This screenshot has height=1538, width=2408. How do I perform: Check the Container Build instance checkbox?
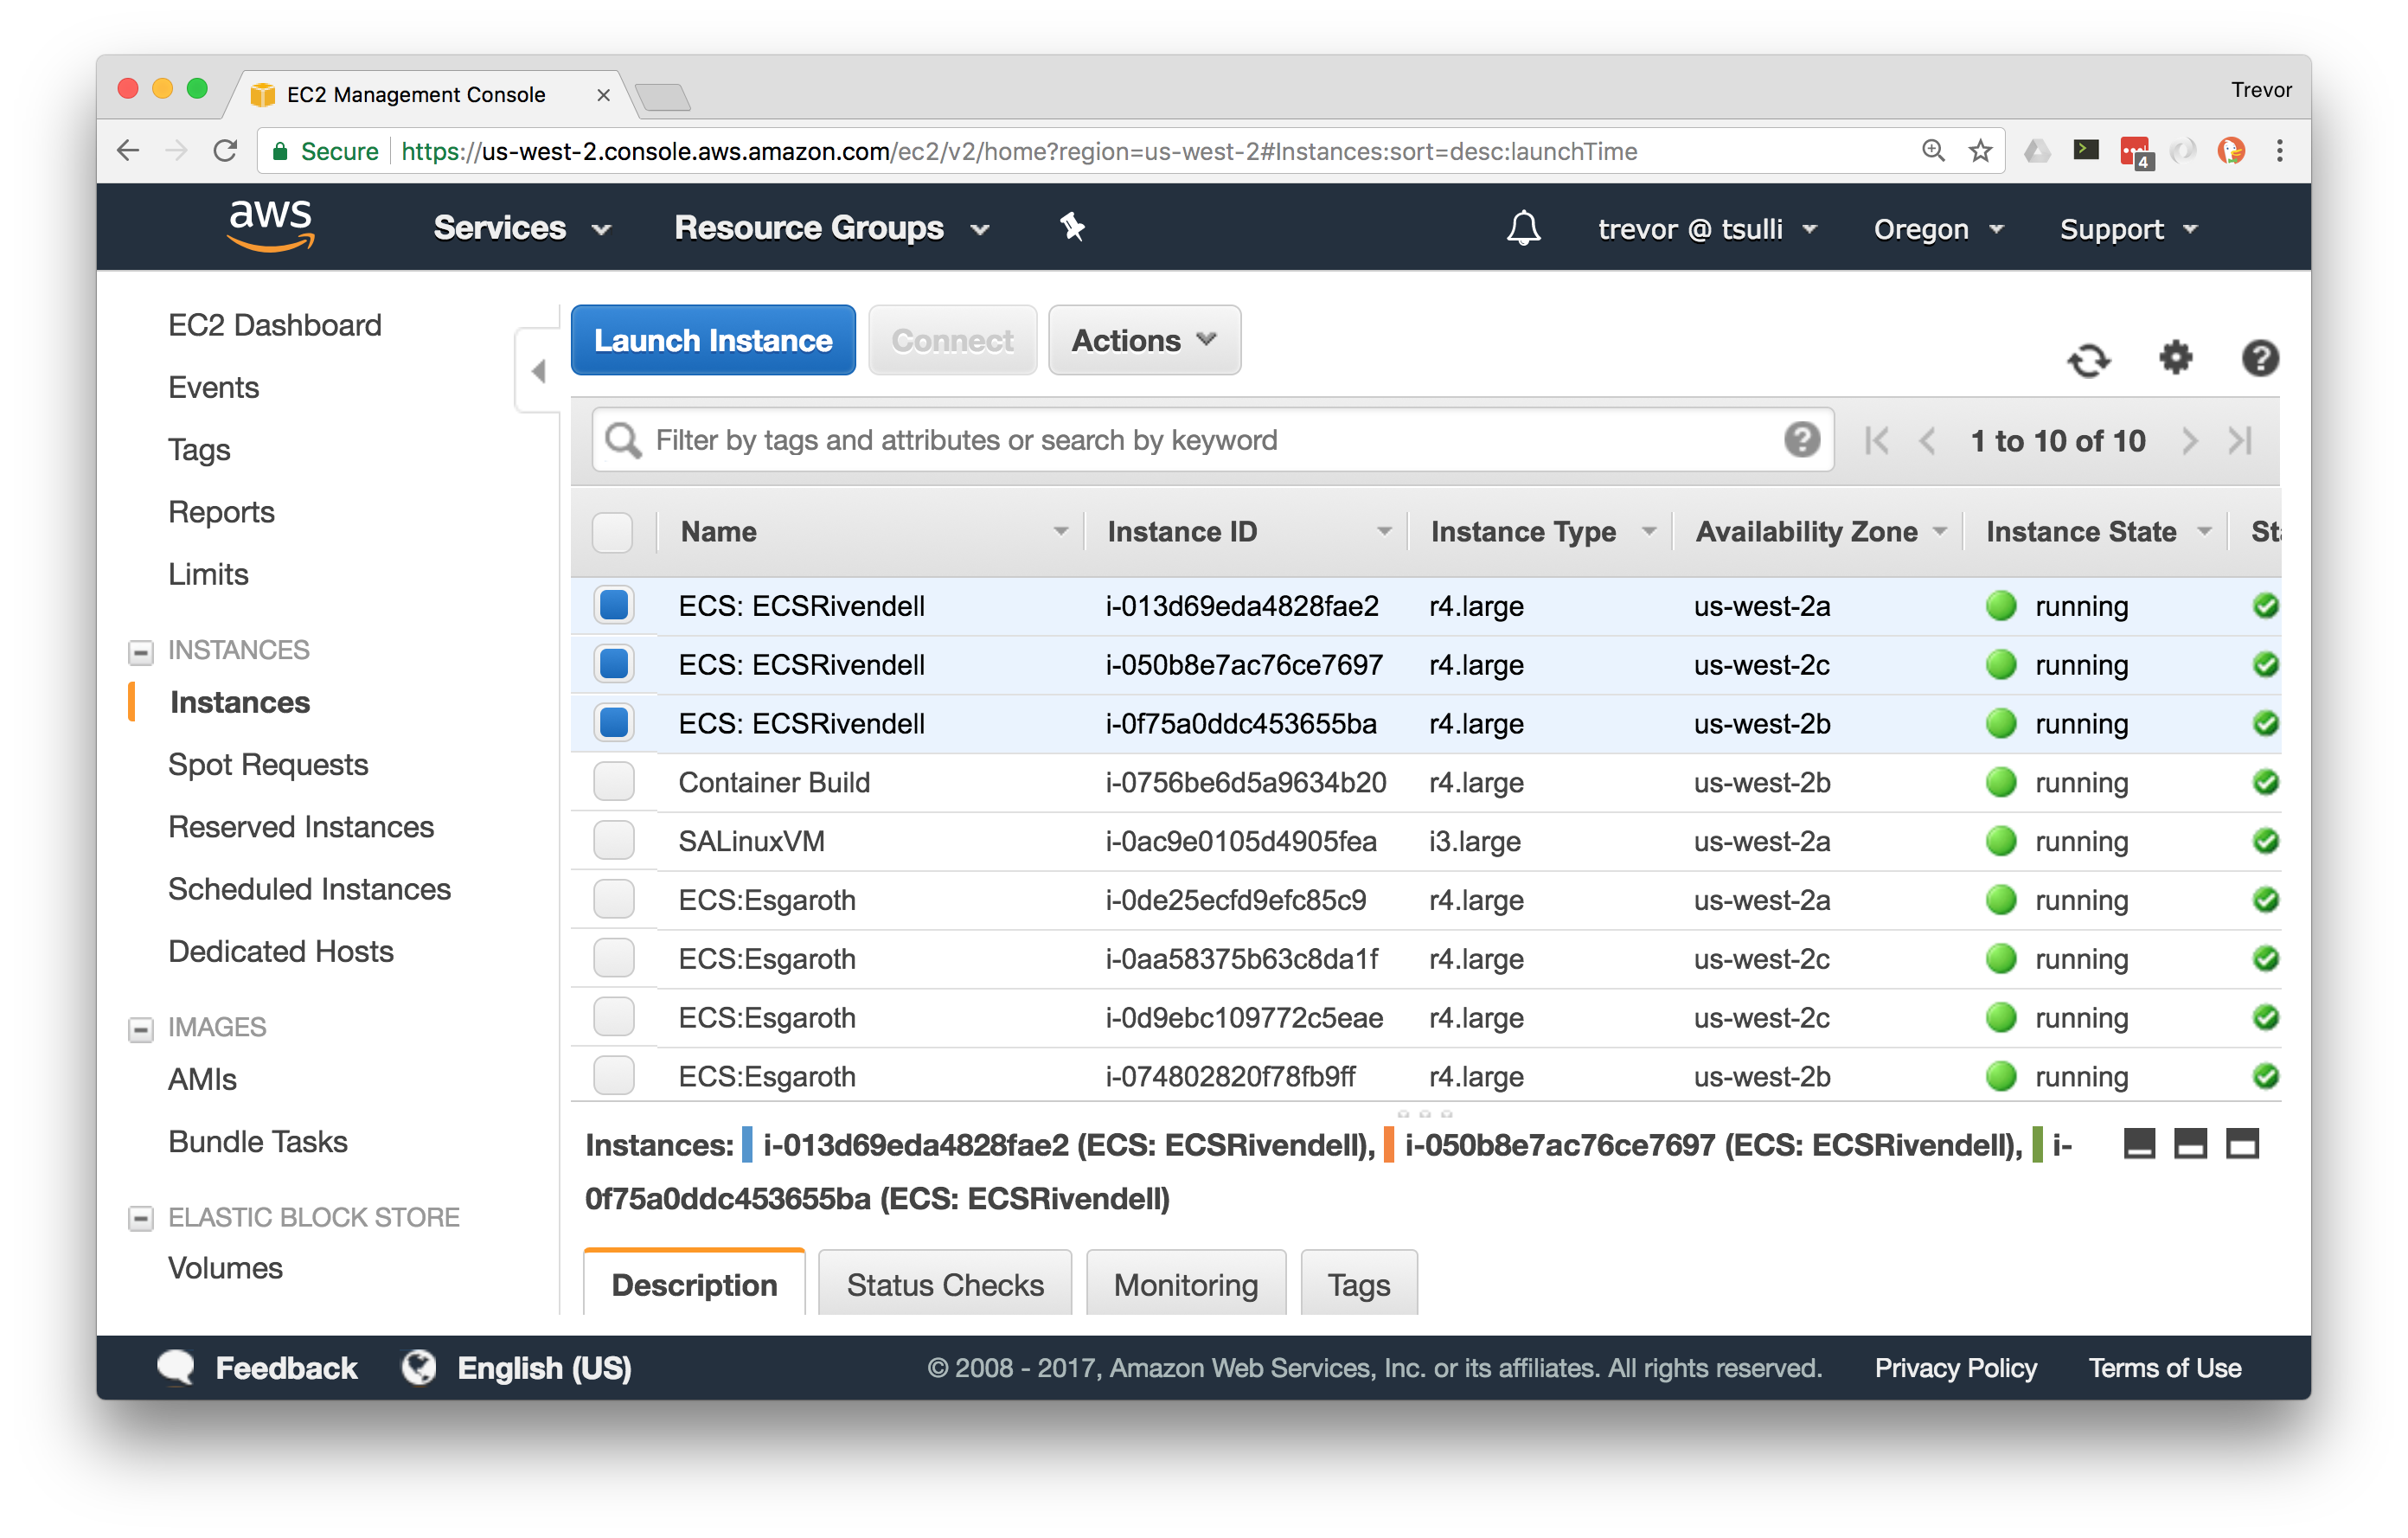pos(613,782)
